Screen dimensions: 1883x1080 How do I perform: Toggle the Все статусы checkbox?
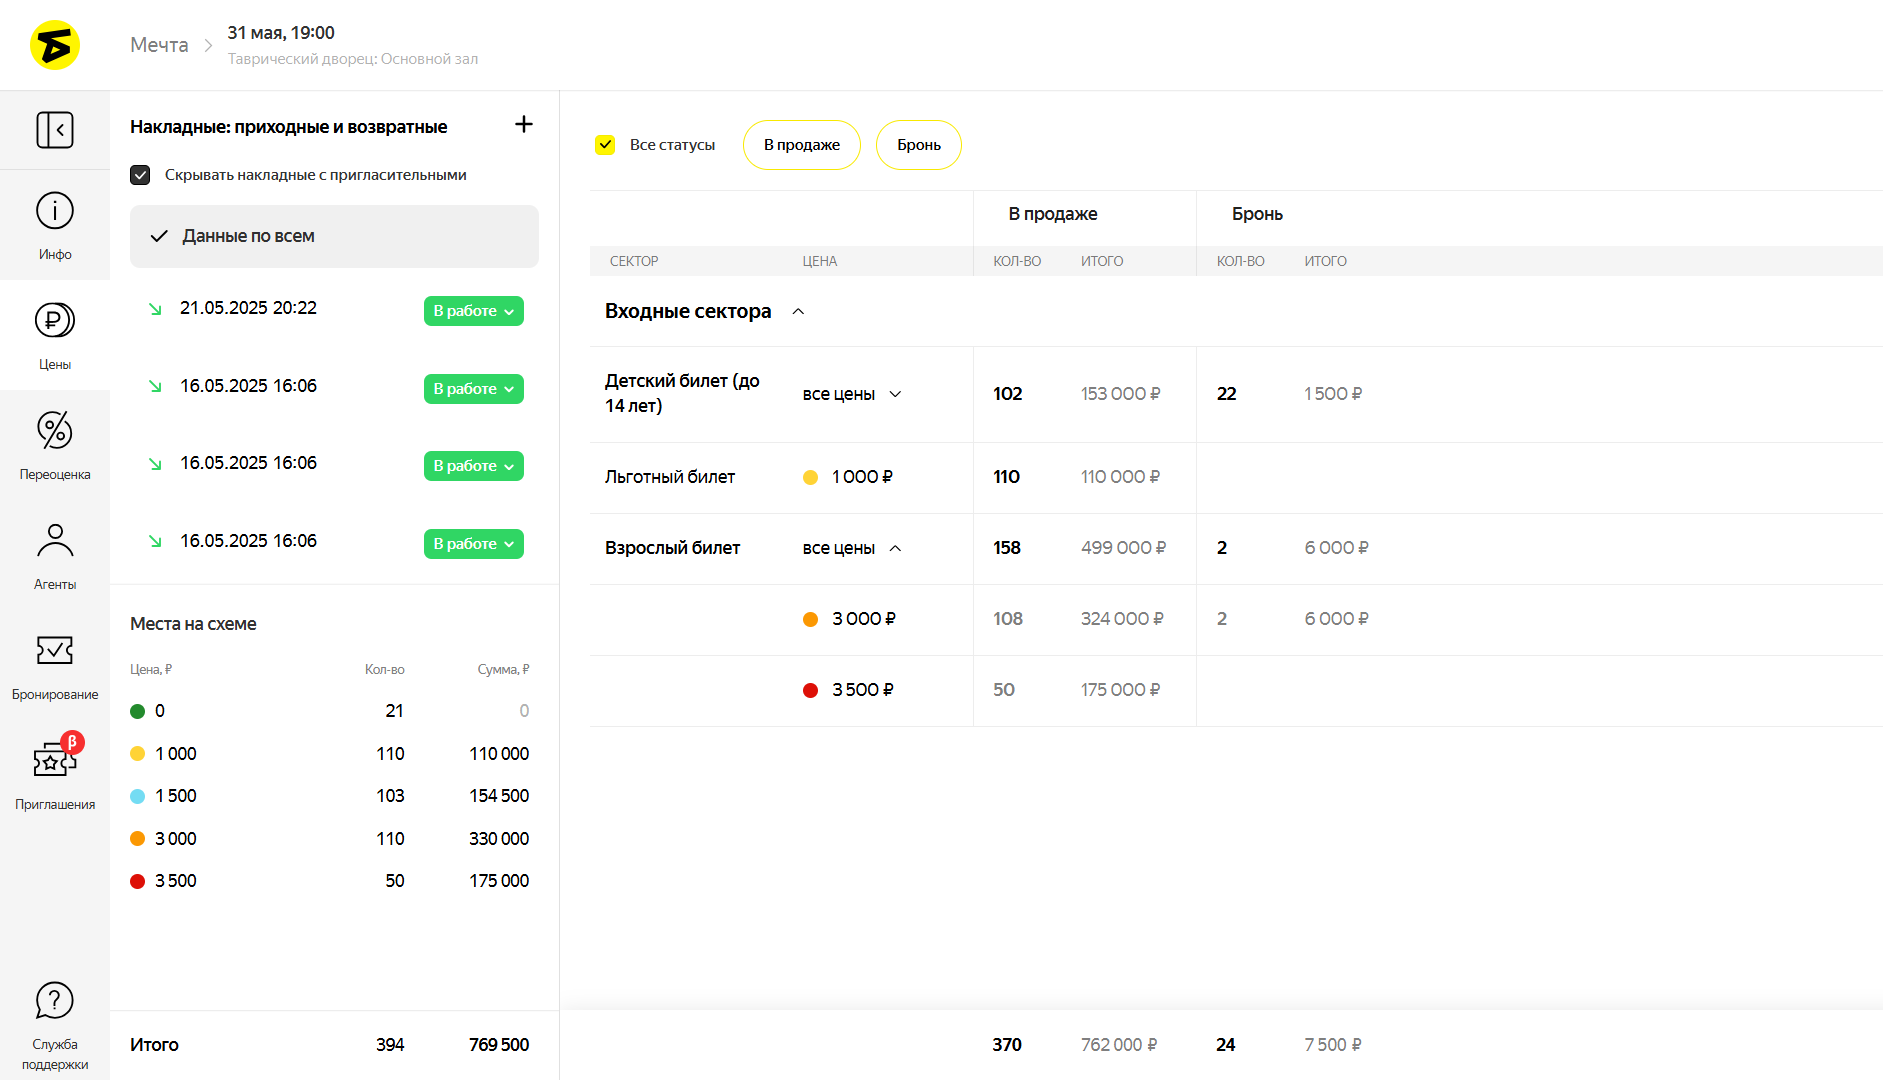[605, 145]
